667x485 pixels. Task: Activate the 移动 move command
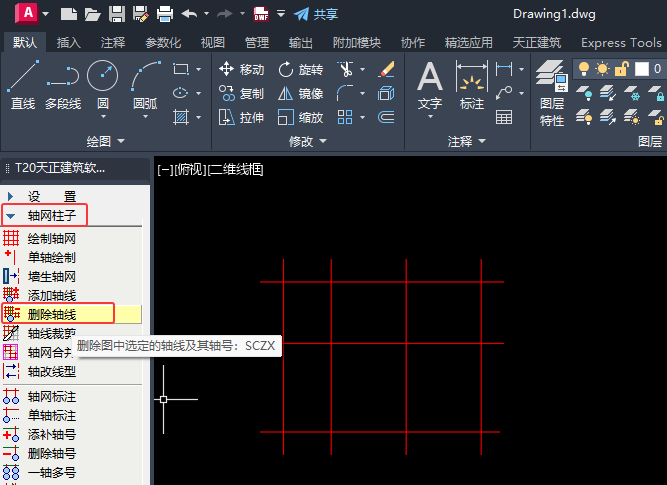(x=242, y=69)
